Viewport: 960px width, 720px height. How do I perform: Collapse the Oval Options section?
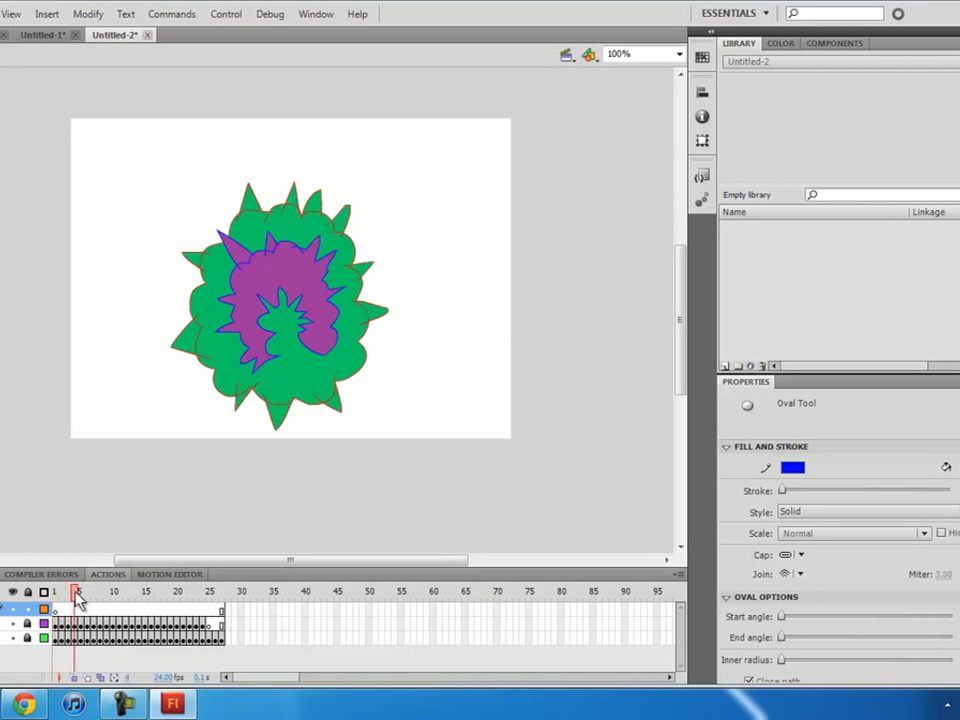(727, 598)
